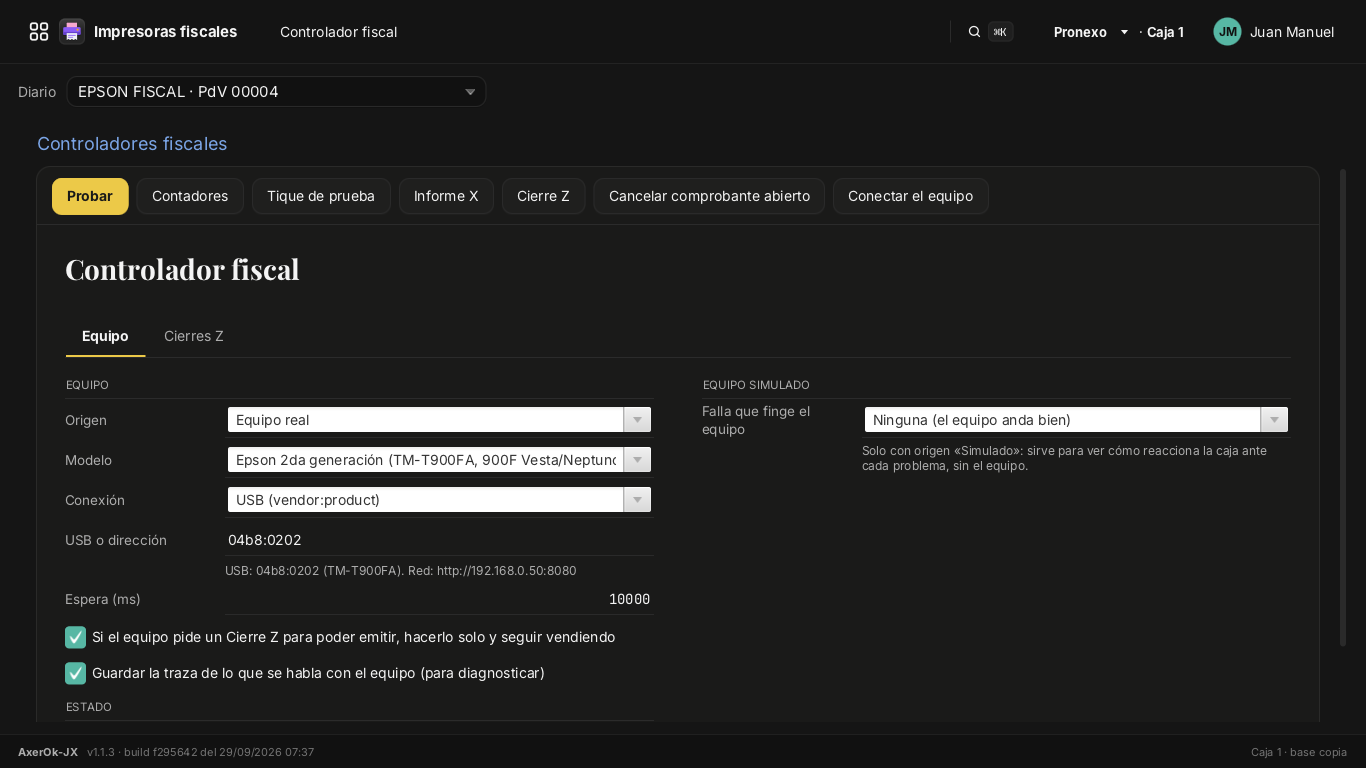Open the Conexión combo box

click(439, 500)
